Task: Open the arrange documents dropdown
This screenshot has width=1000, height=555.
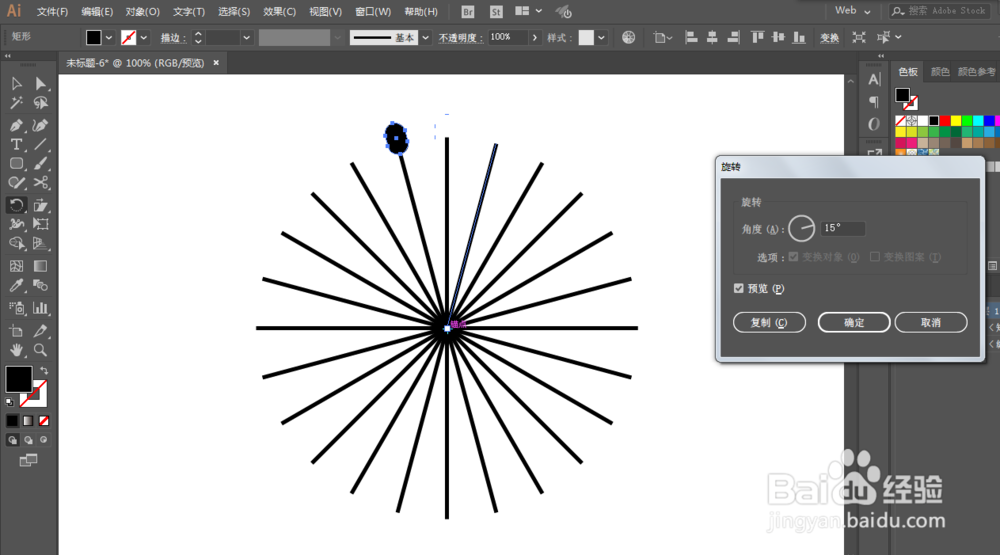Action: (x=528, y=11)
